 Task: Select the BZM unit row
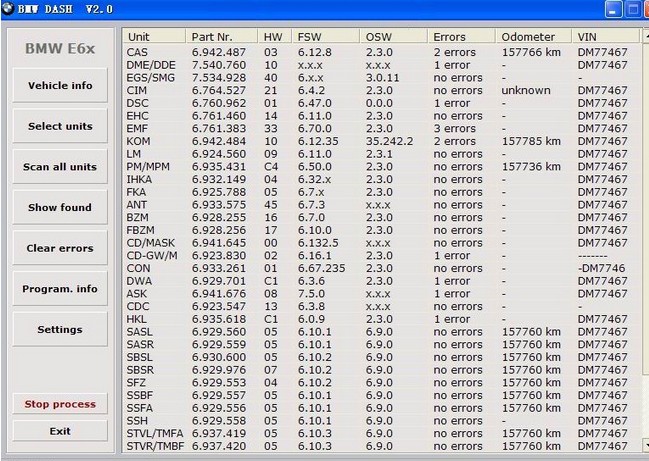click(x=381, y=218)
